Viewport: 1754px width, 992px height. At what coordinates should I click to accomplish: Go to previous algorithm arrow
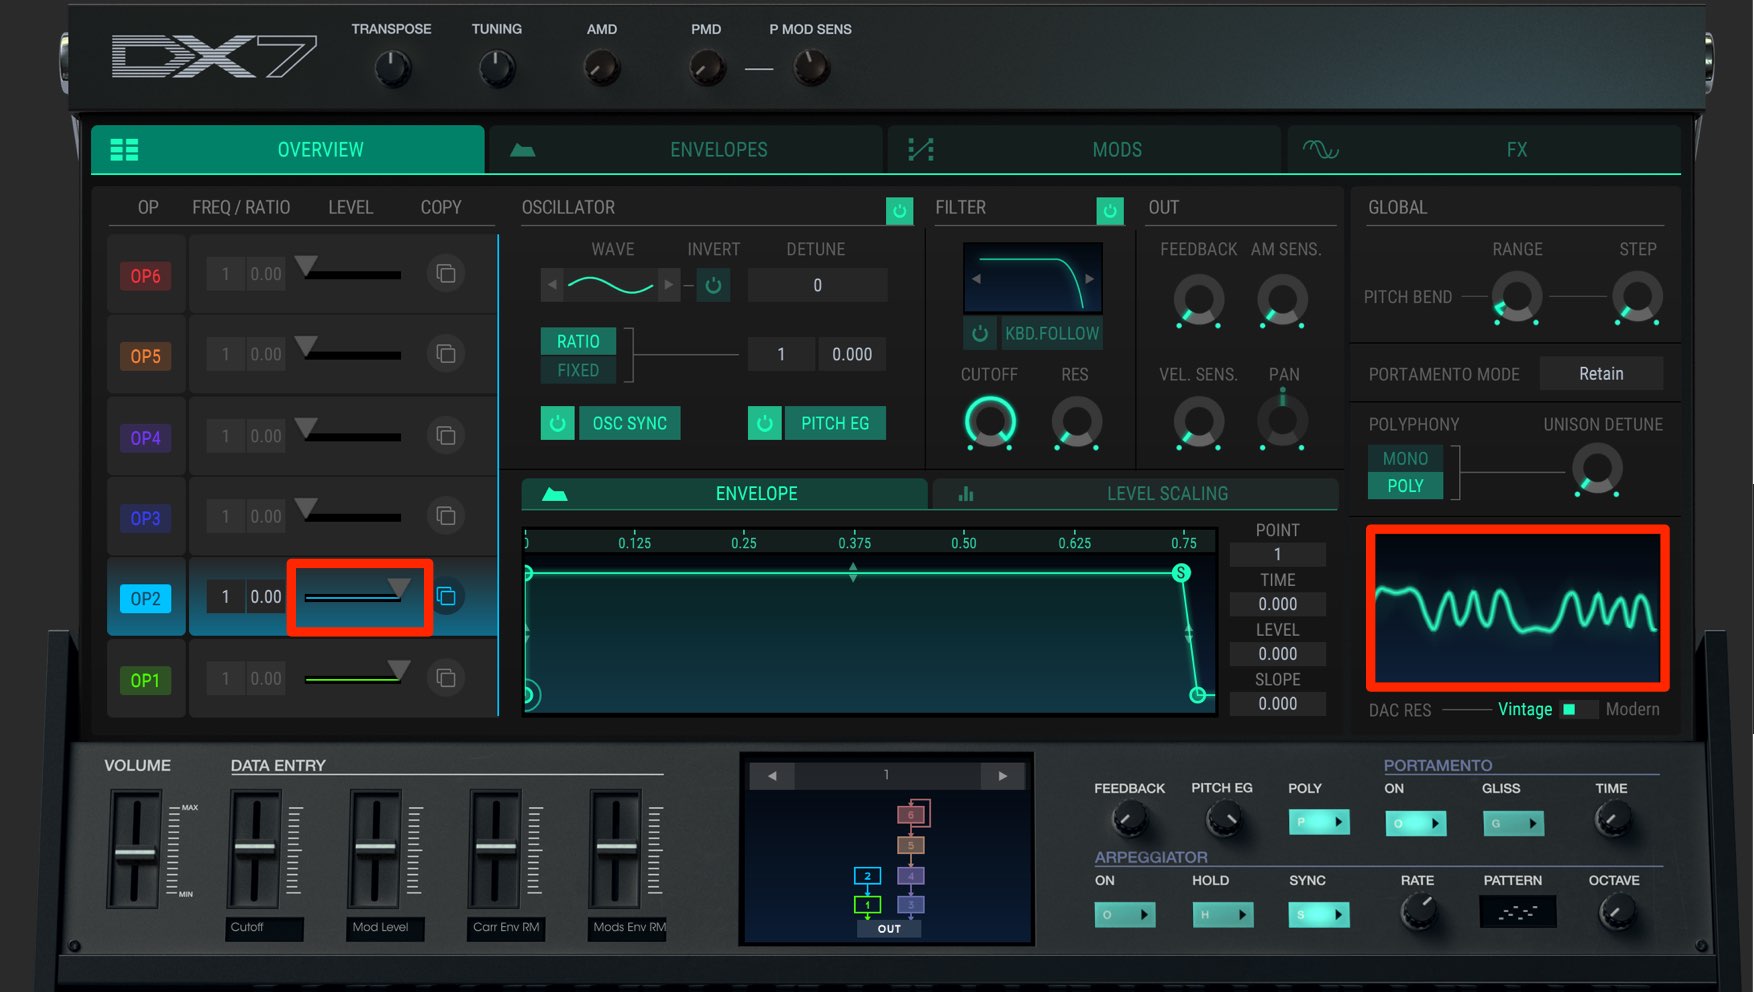point(772,776)
